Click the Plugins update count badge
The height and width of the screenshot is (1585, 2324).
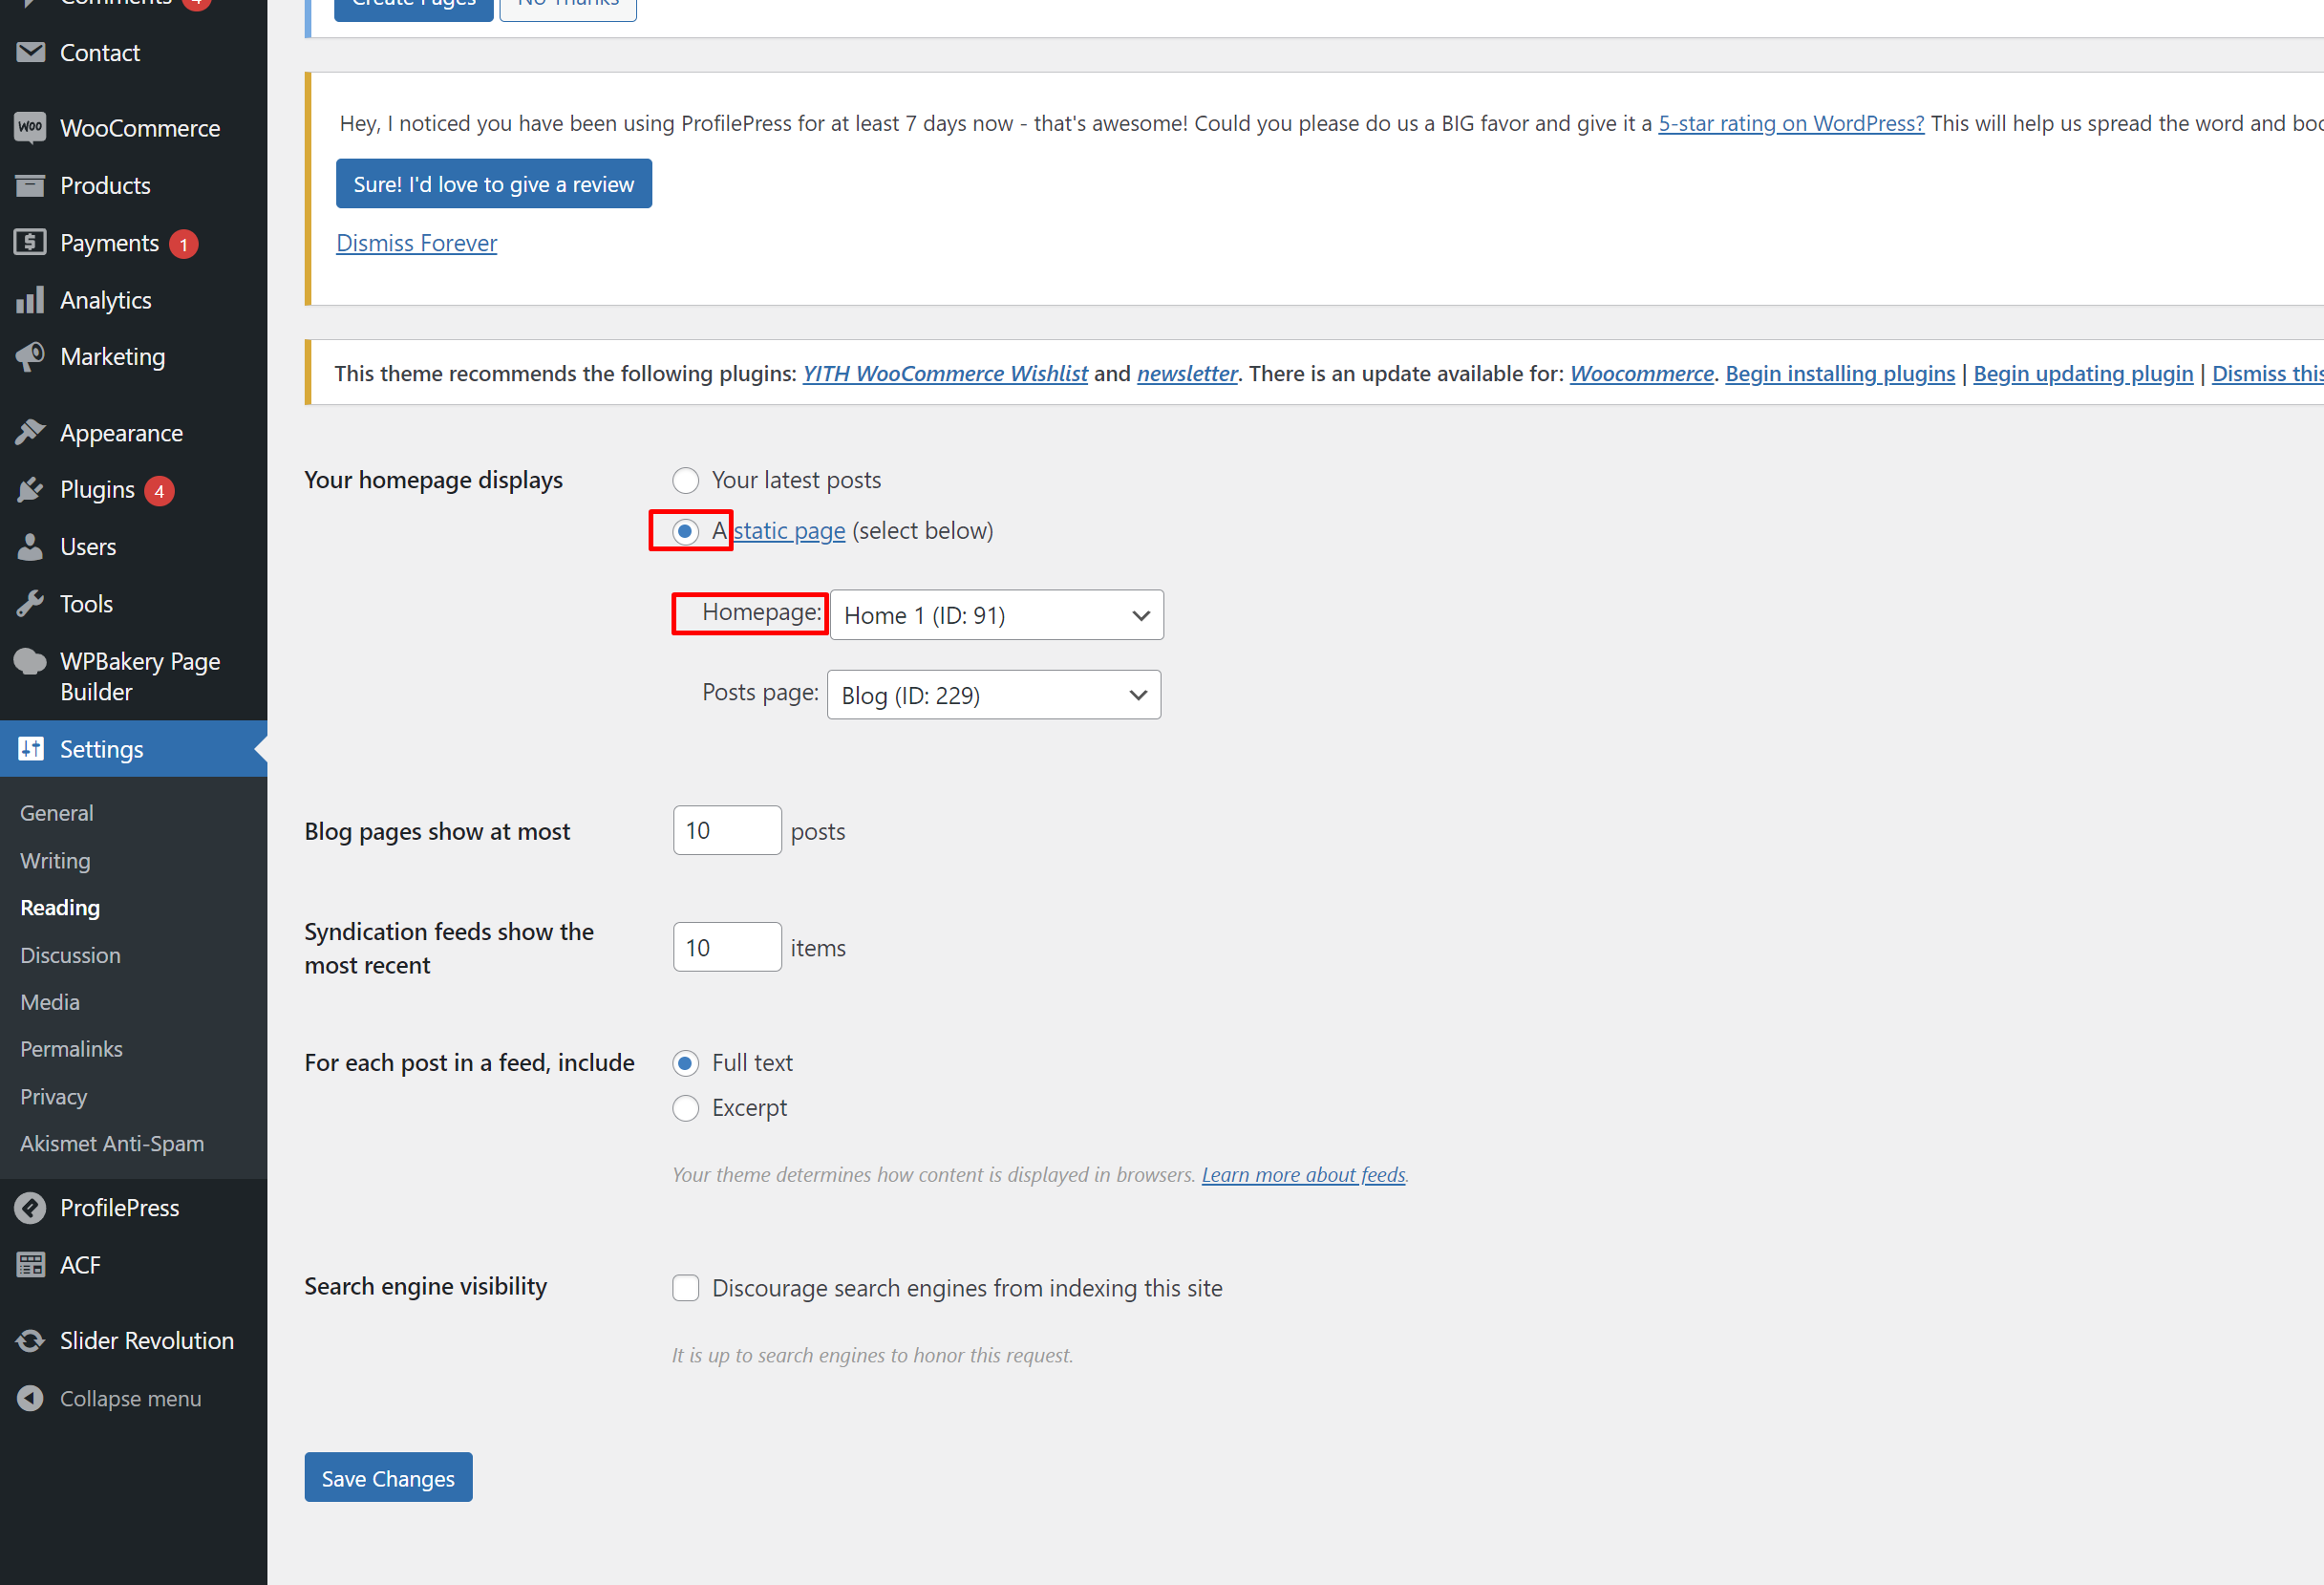(159, 490)
